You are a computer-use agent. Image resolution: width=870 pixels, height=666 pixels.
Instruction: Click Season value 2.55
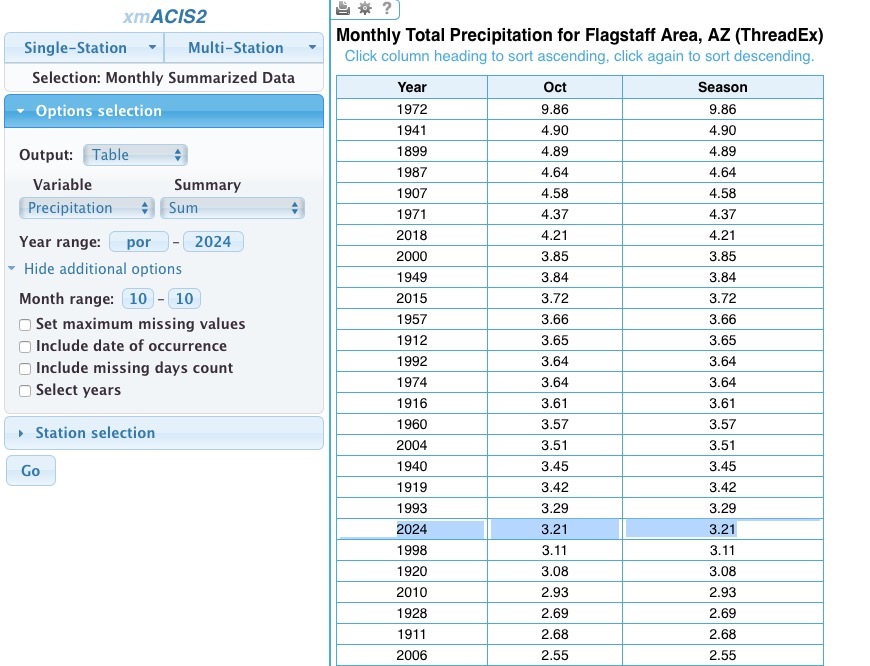pos(722,655)
